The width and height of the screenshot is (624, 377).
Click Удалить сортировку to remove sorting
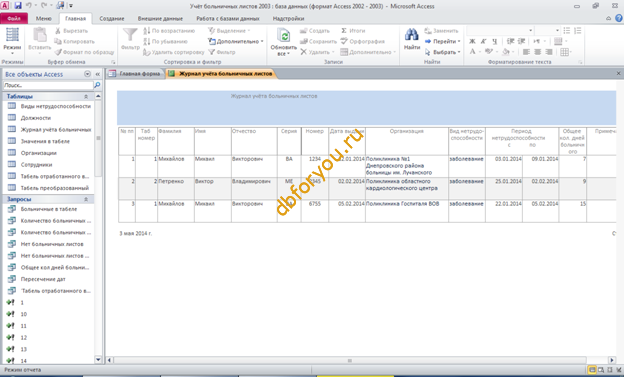[174, 52]
